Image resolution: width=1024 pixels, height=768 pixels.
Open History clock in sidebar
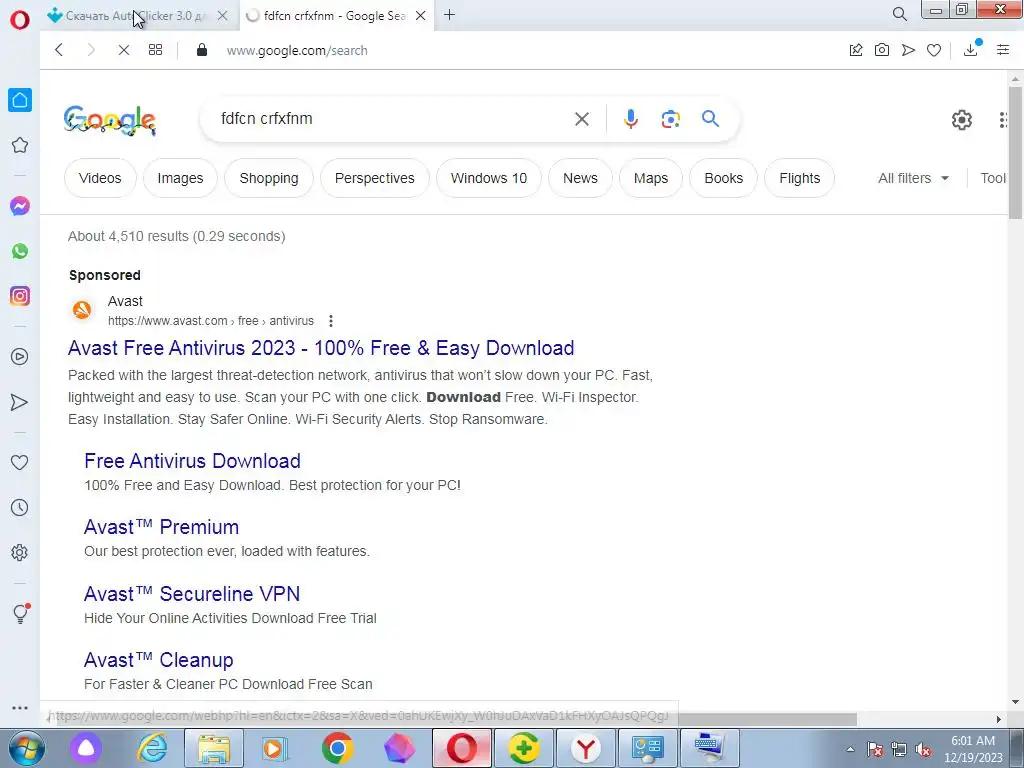[20, 507]
